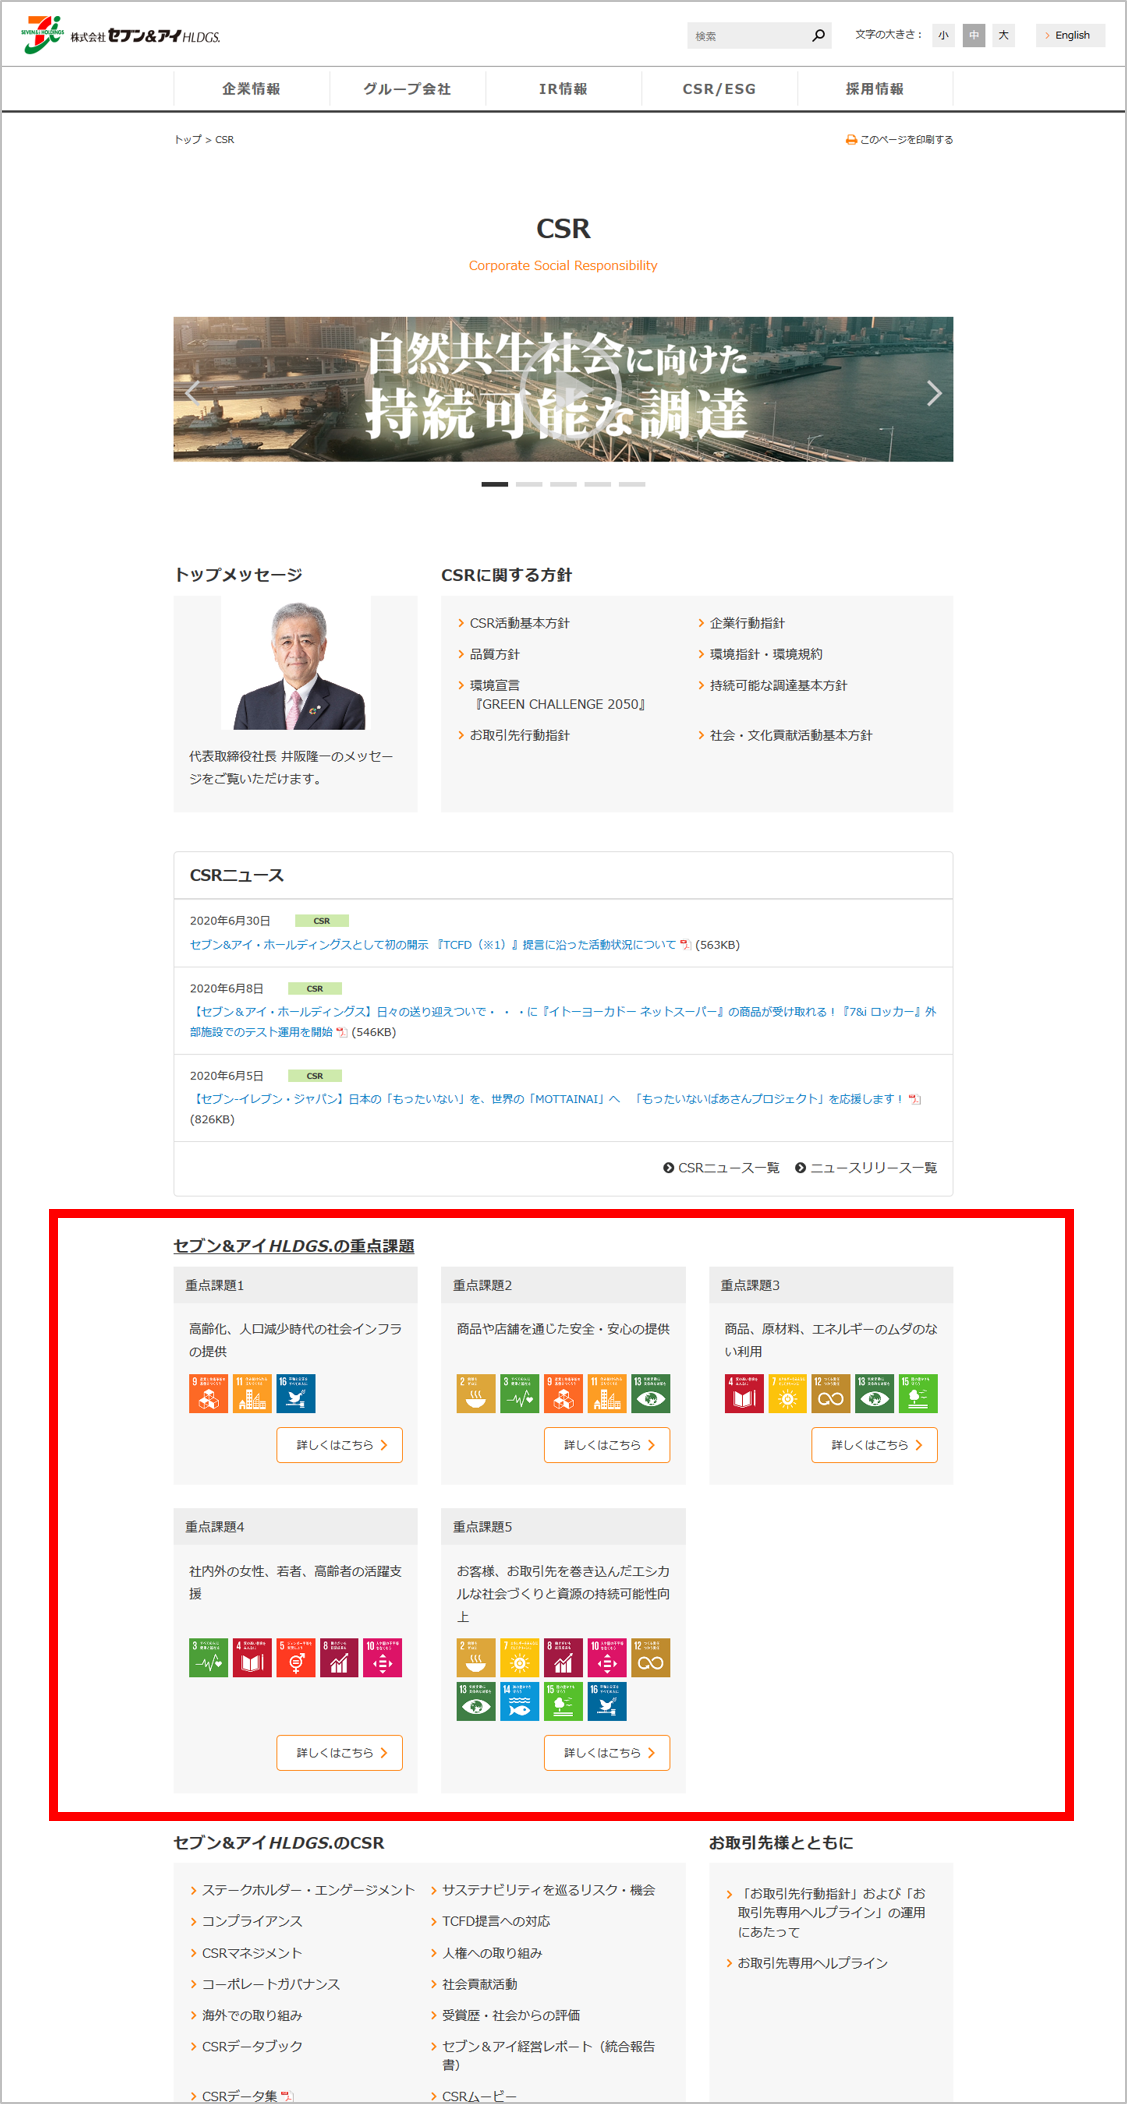The width and height of the screenshot is (1127, 2104).
Task: Click SDG 7 sun icon in 重点課題5 card
Action: point(520,1658)
